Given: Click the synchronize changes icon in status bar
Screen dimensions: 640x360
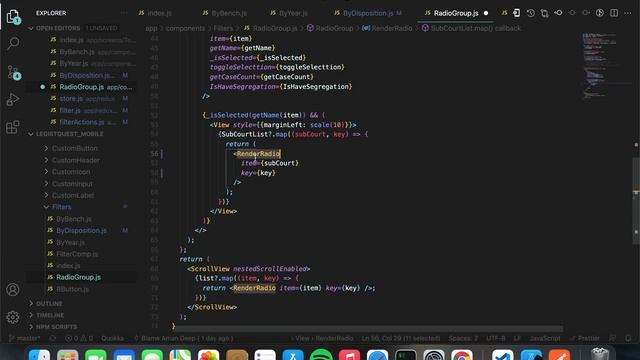Looking at the screenshot, I should 53,338.
